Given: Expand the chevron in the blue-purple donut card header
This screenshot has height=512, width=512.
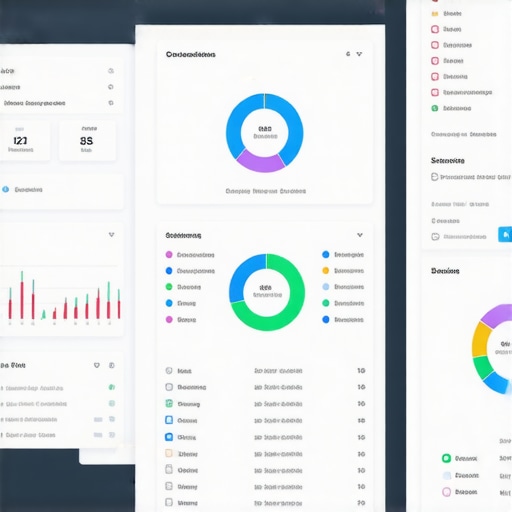Looking at the screenshot, I should [359, 54].
